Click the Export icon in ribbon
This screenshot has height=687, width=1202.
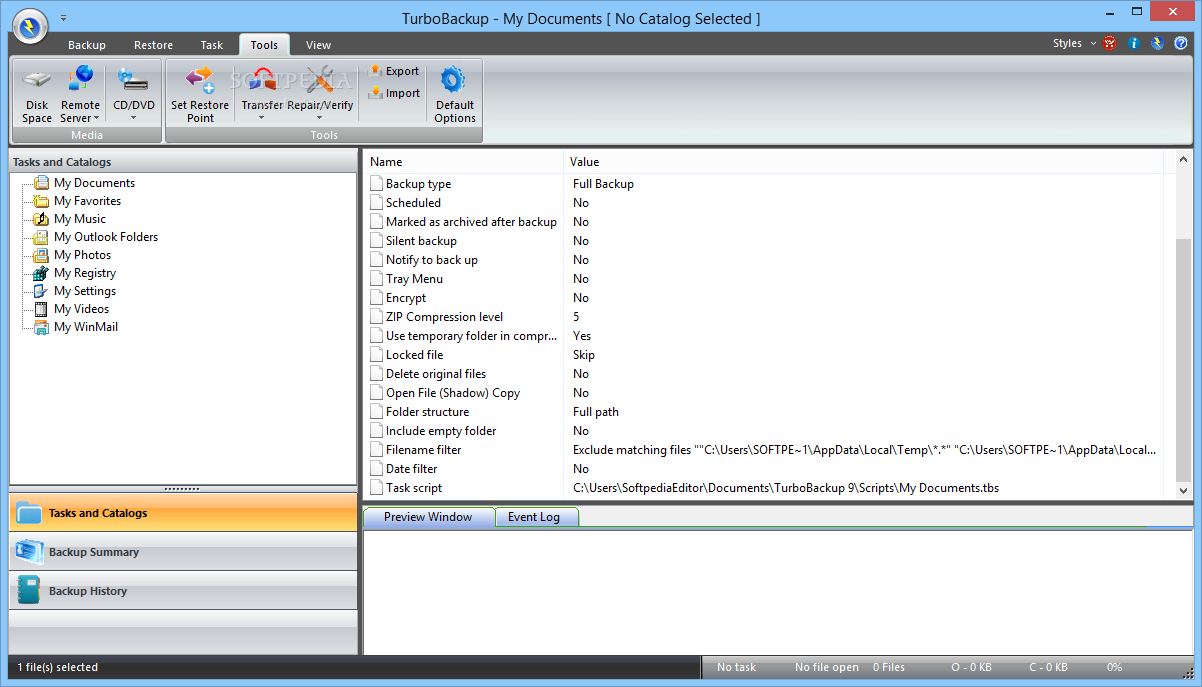pos(375,71)
